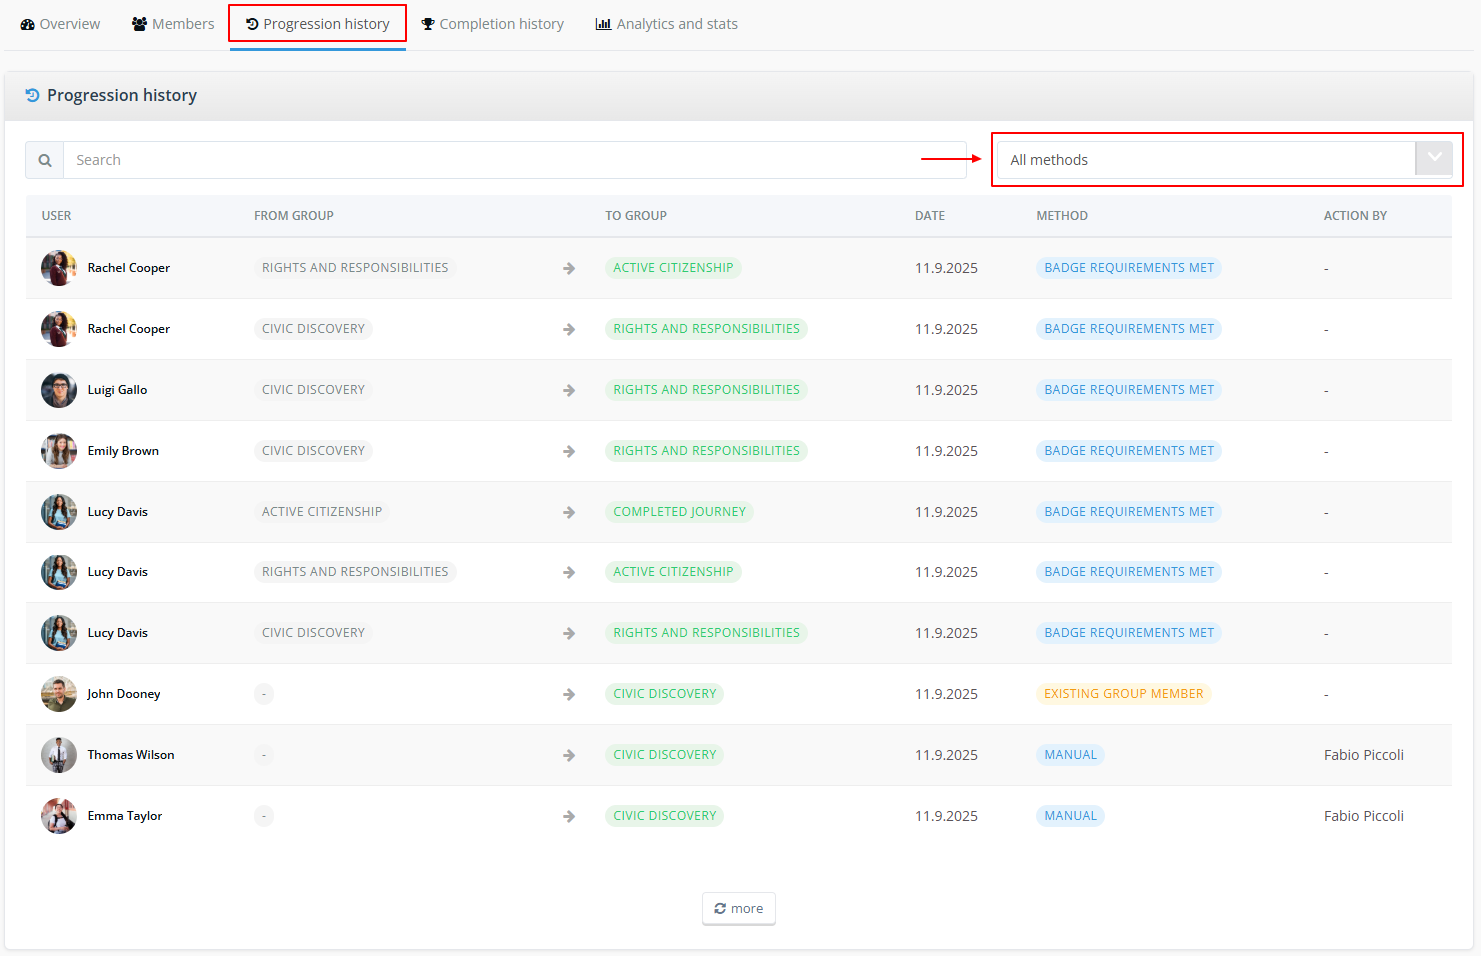Click the Lucy Davis name for Completed Journey
Screen dimensions: 1481x956
coord(118,512)
